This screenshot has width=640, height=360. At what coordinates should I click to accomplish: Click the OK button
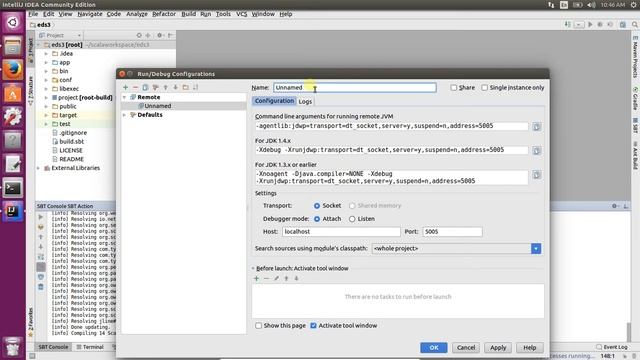click(x=433, y=348)
